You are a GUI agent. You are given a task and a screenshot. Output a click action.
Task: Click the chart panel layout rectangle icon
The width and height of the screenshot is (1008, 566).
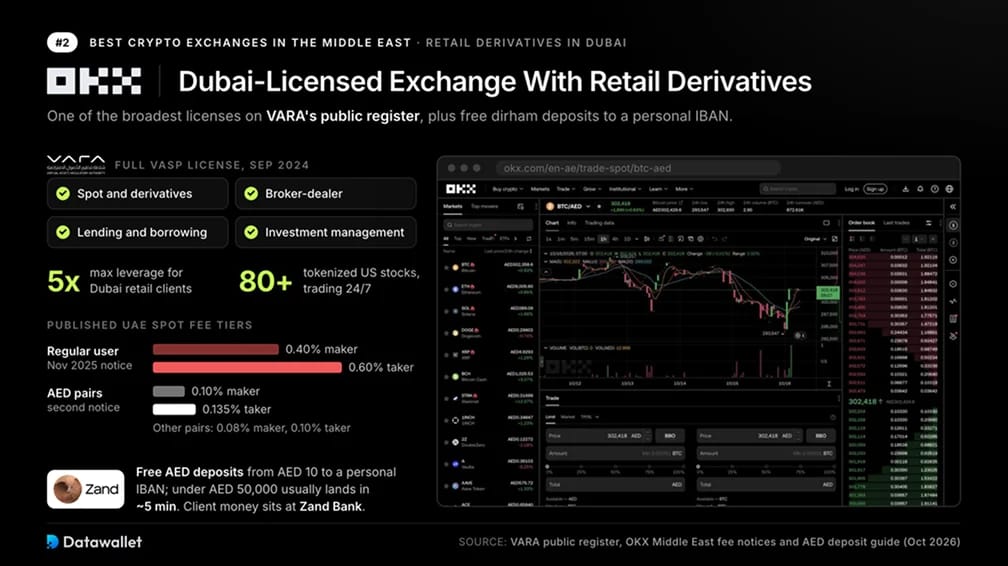826,223
